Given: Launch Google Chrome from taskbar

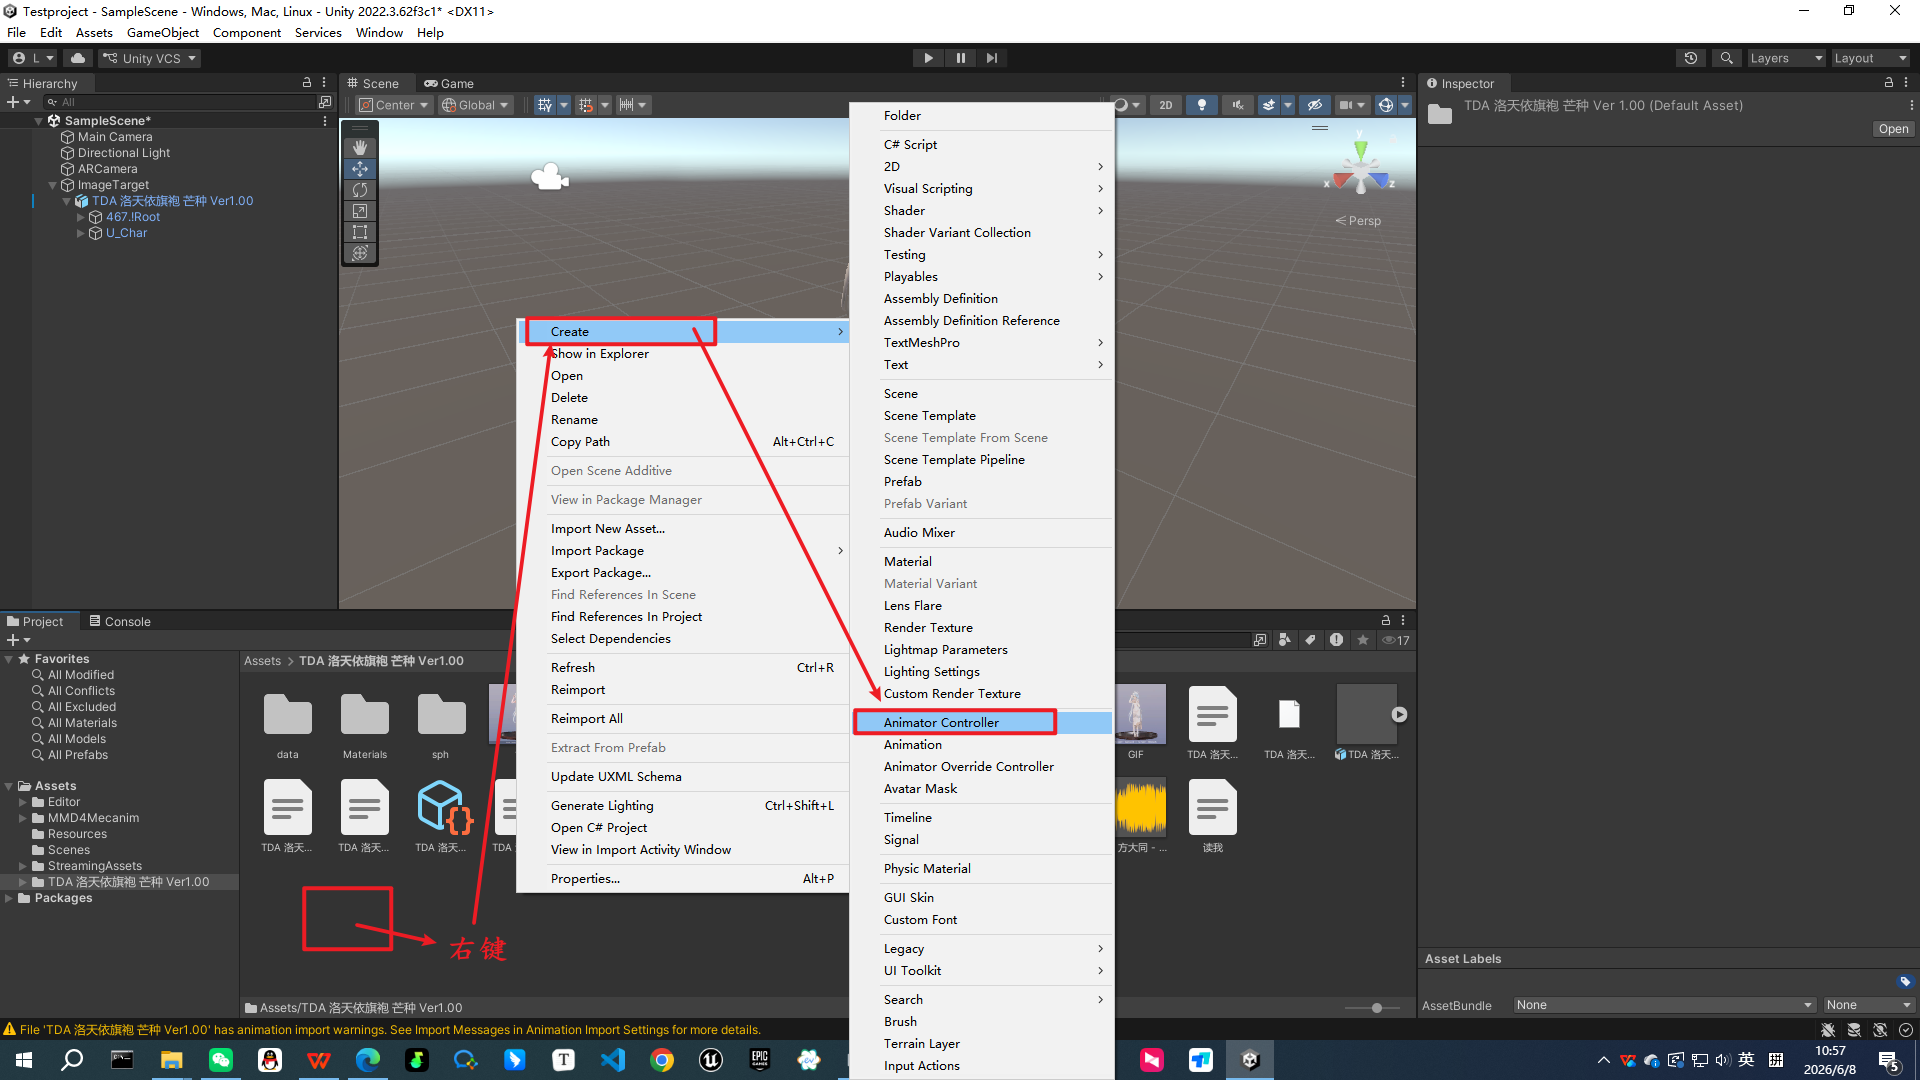Looking at the screenshot, I should click(662, 1060).
